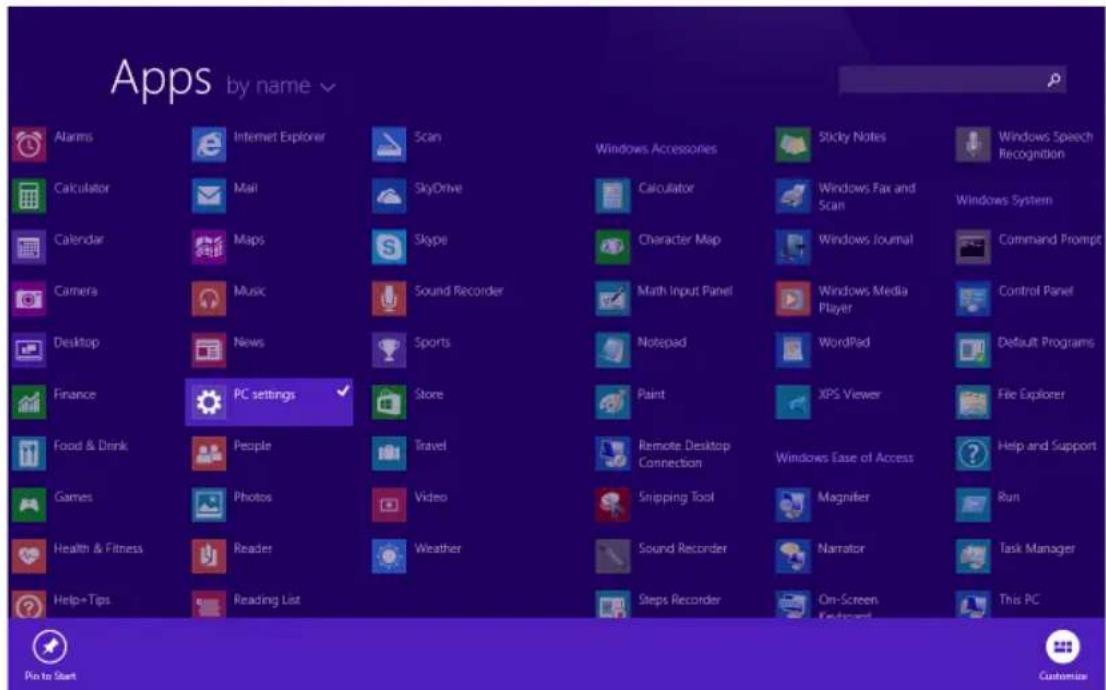Launch the Command Prompt icon

pos(973,248)
